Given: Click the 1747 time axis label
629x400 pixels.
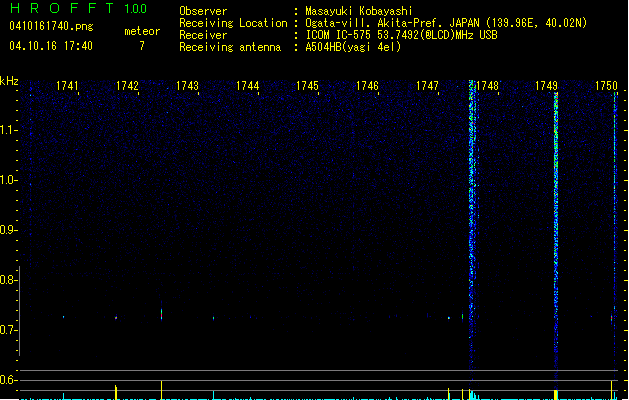Looking at the screenshot, I should coord(427,86).
